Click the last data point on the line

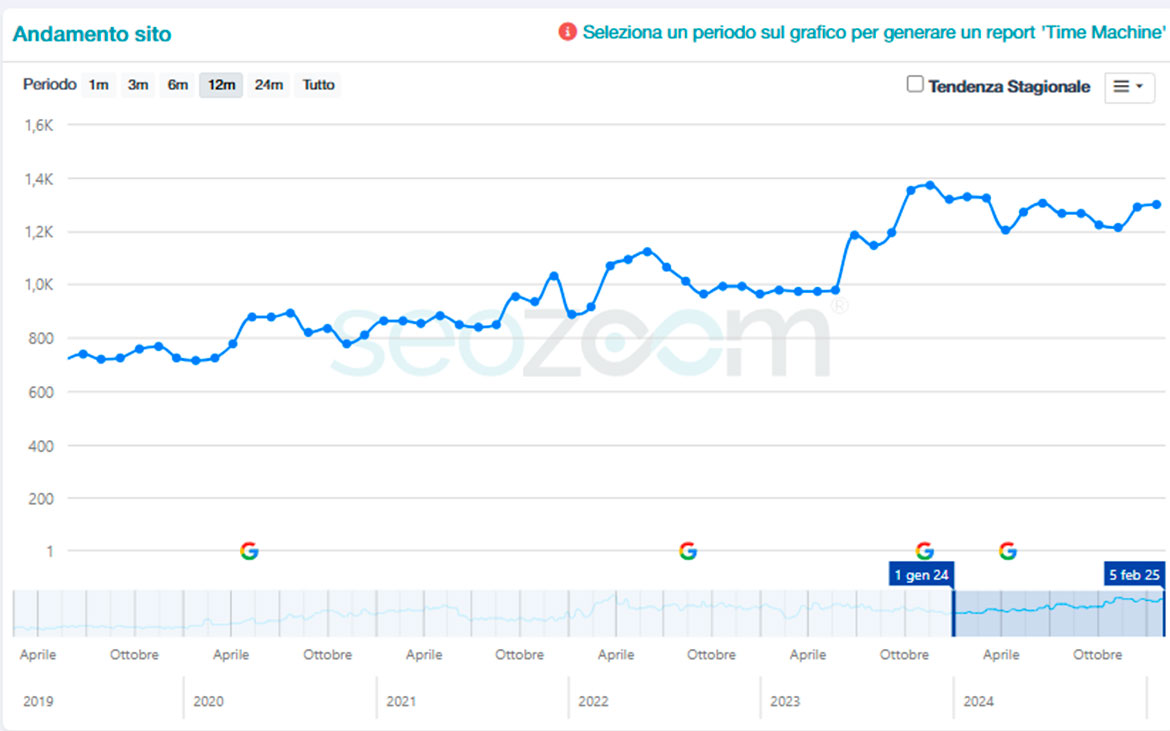point(1156,204)
